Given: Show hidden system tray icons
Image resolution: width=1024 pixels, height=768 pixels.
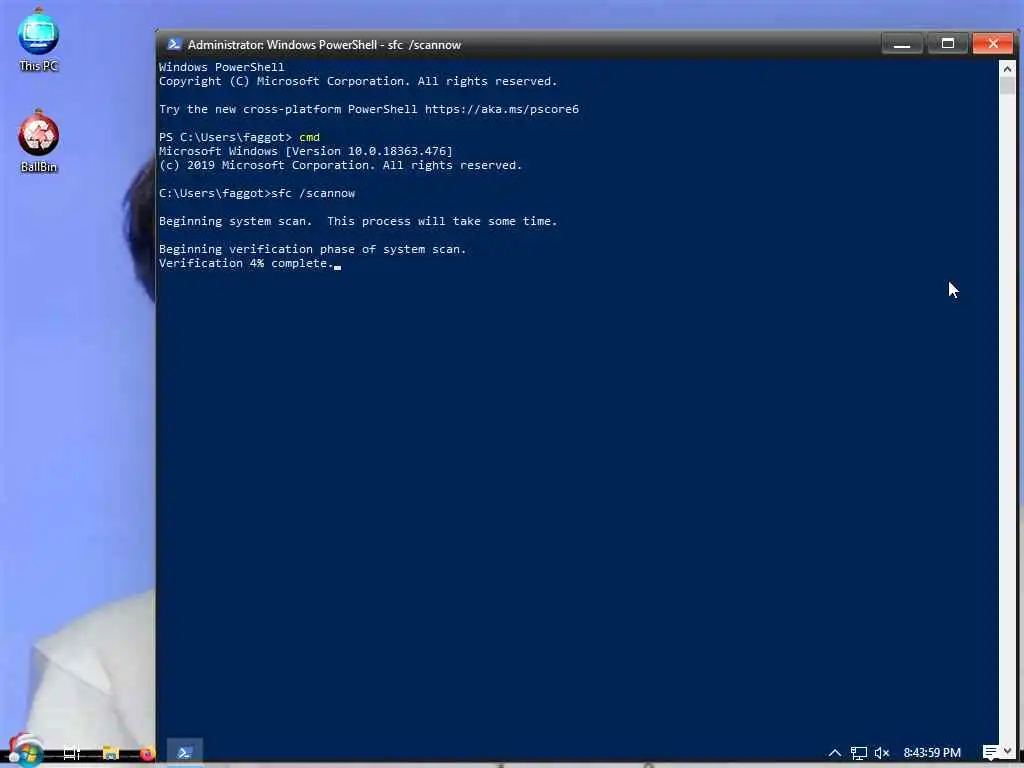Looking at the screenshot, I should (x=835, y=753).
